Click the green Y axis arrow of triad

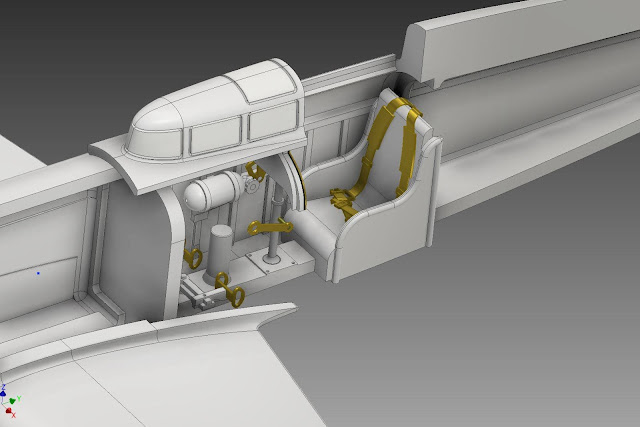pyautogui.click(x=14, y=400)
